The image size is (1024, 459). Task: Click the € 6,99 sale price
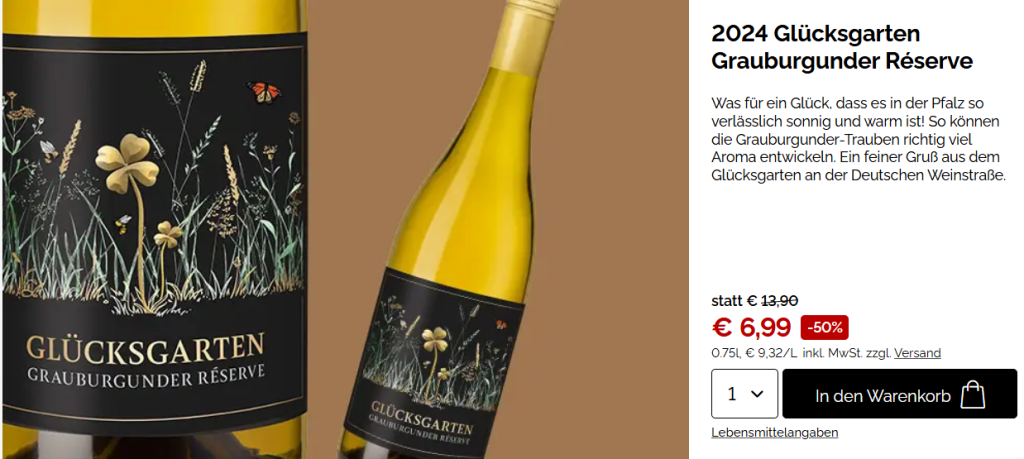click(x=751, y=328)
